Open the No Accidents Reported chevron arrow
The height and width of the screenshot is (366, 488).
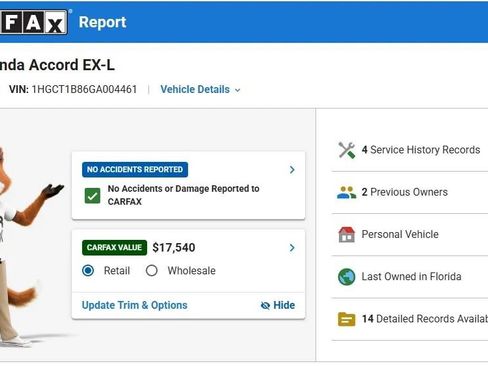point(292,170)
